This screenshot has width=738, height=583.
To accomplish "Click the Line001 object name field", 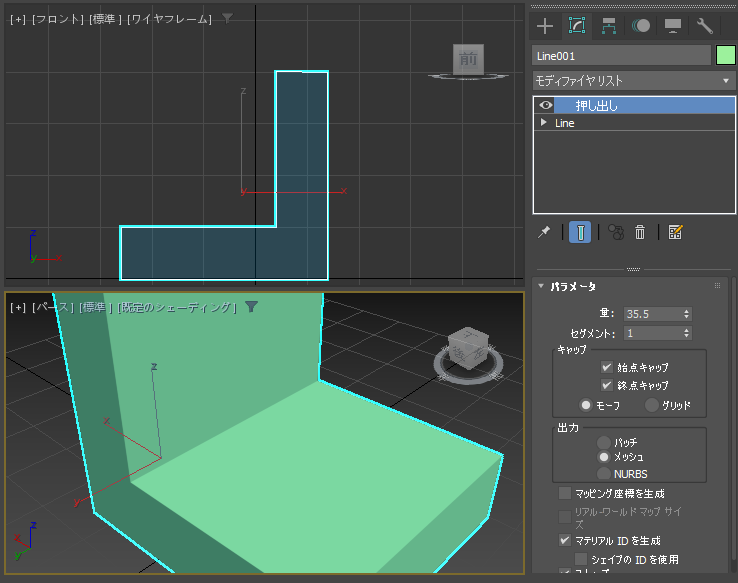I will coord(621,56).
